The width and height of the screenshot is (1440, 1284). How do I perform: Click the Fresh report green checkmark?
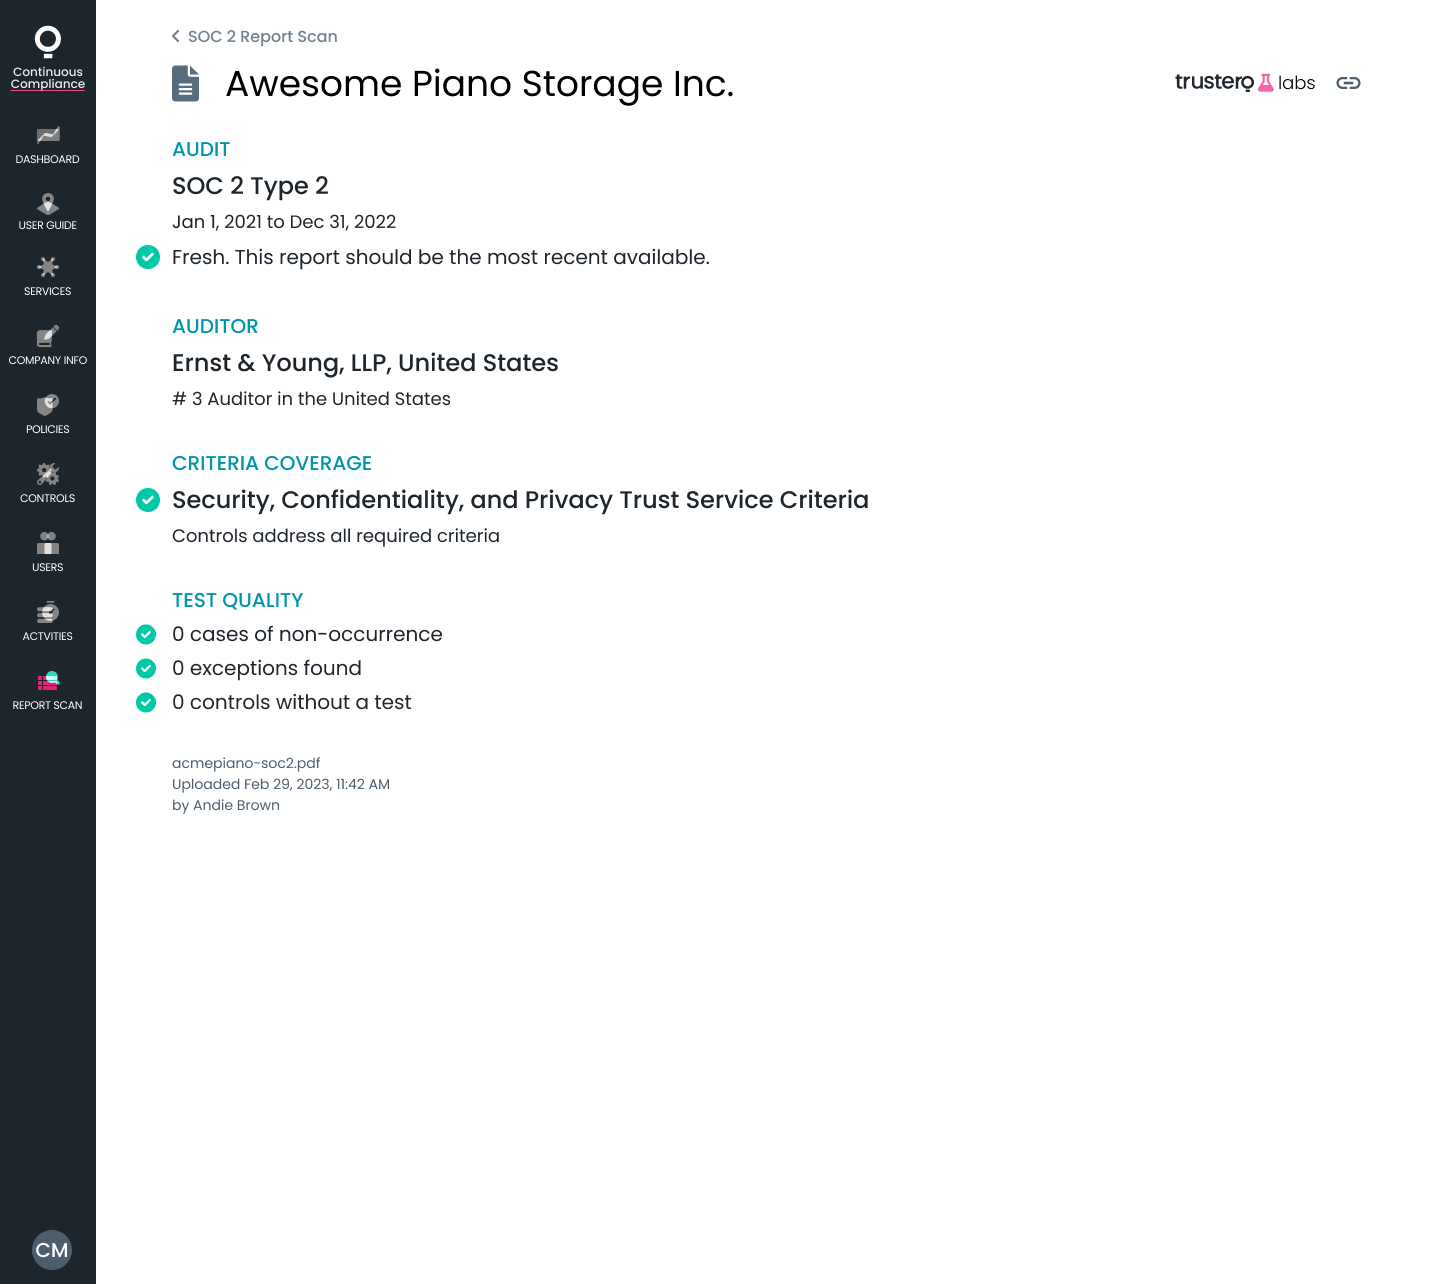pos(148,257)
